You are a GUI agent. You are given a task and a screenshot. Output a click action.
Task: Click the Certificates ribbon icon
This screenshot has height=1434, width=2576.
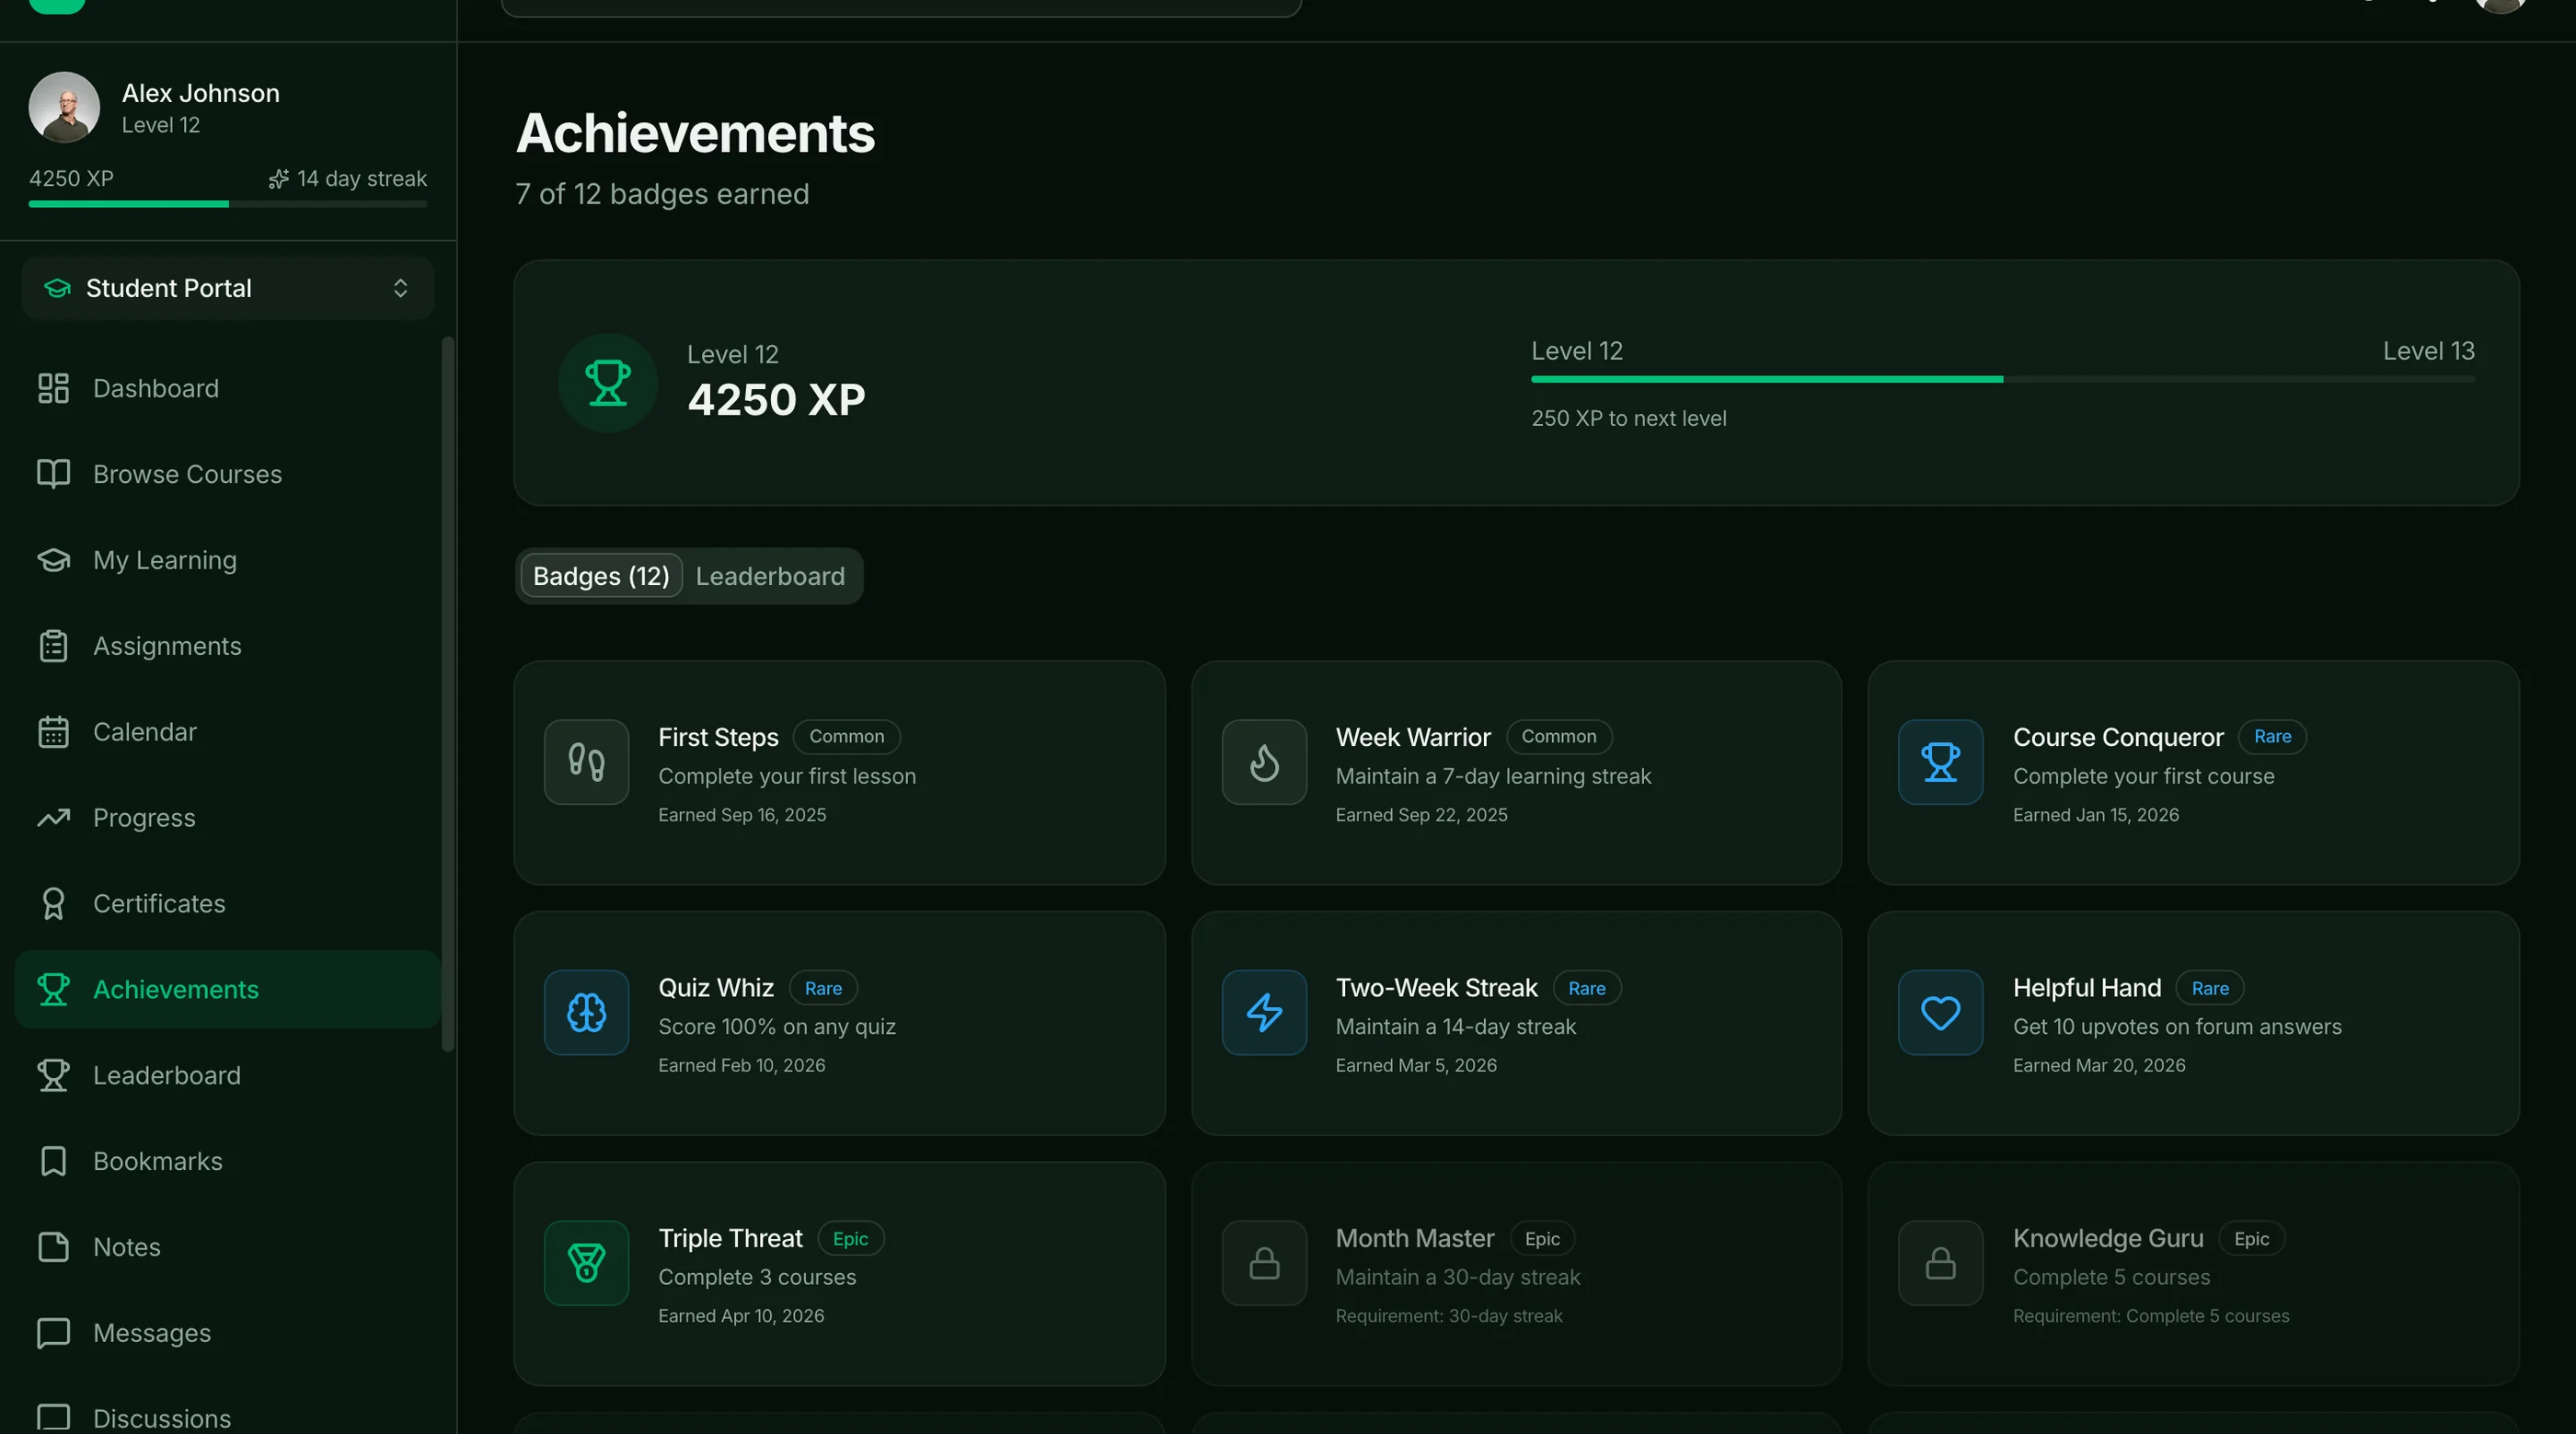pos(53,904)
